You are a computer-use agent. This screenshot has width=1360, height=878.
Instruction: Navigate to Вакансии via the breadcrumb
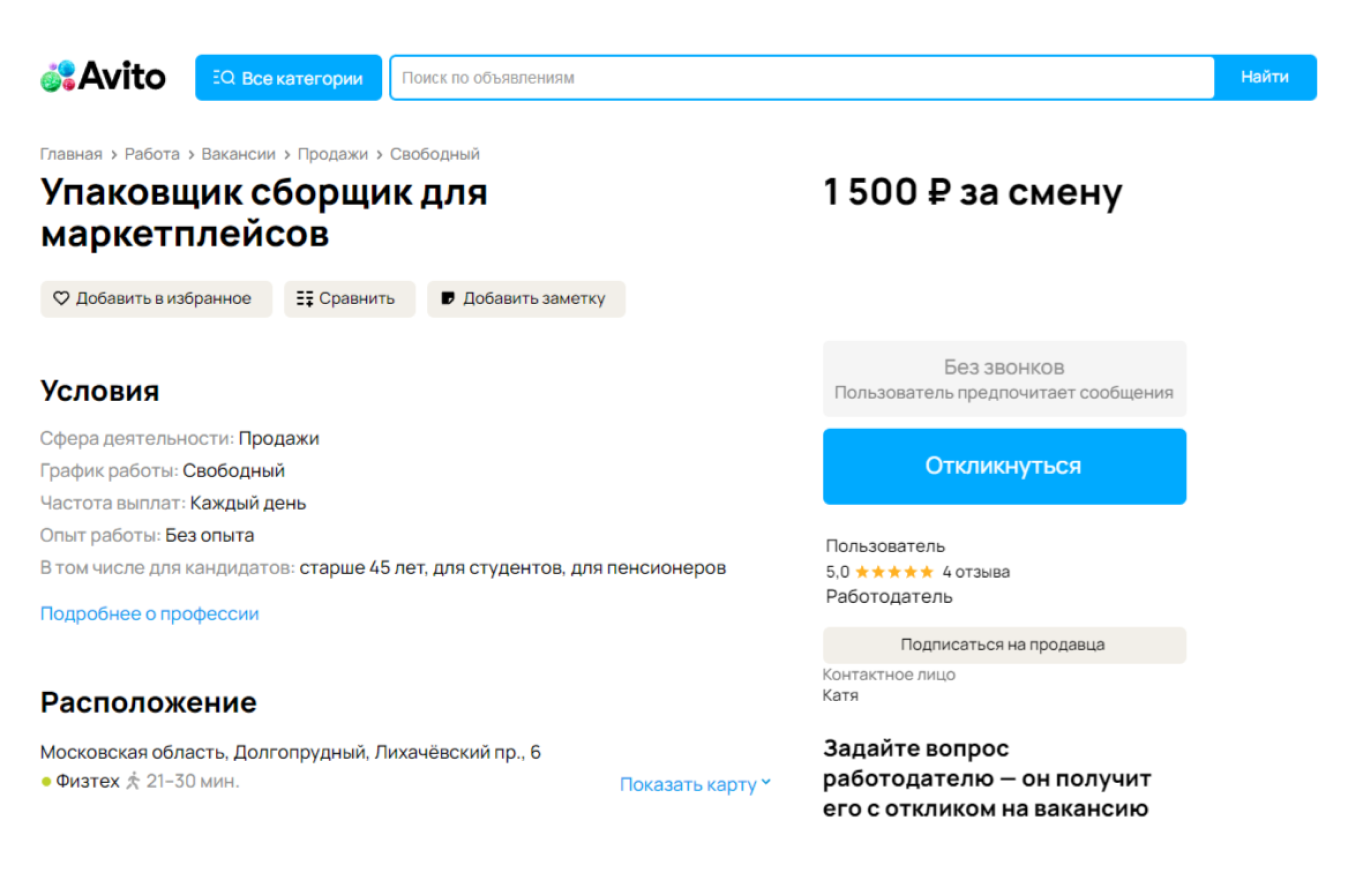pyautogui.click(x=238, y=153)
